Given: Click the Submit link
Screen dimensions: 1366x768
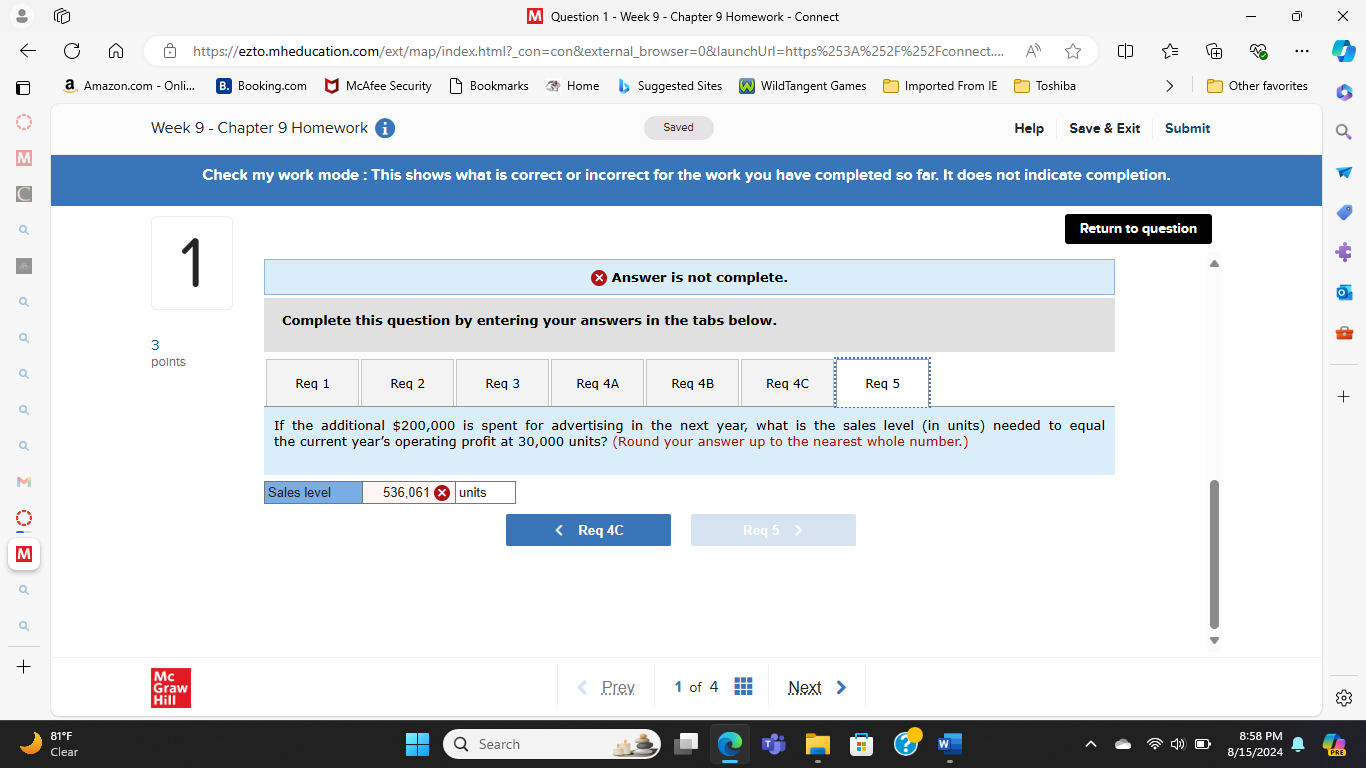Looking at the screenshot, I should pyautogui.click(x=1186, y=128).
